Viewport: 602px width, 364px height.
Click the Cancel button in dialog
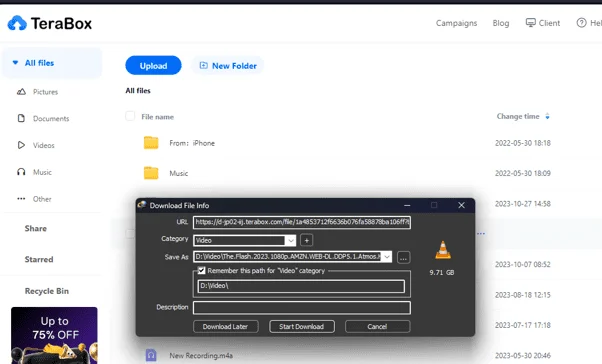click(x=377, y=327)
